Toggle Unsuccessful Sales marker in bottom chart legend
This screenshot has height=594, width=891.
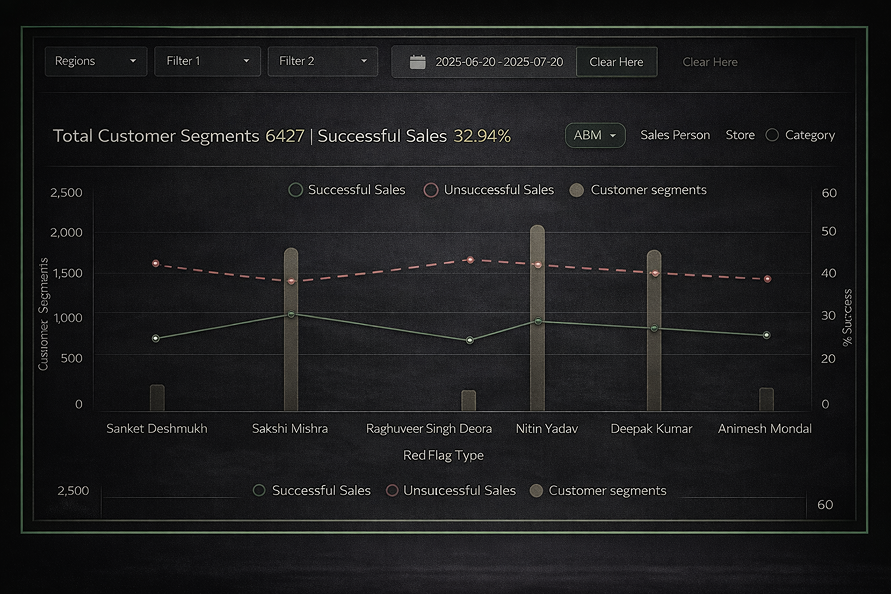(391, 490)
